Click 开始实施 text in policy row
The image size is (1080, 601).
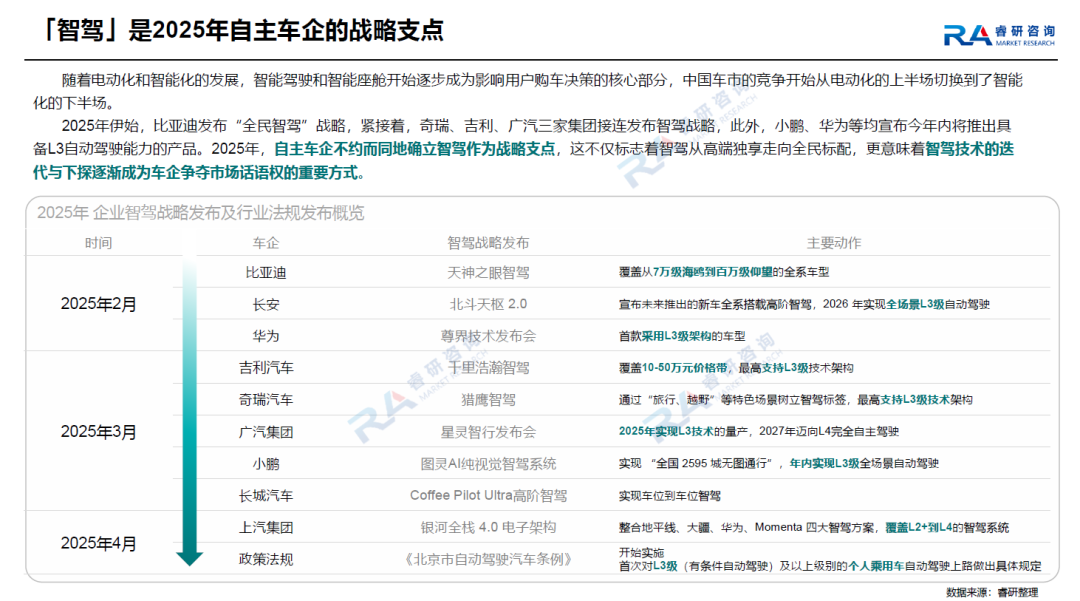(x=641, y=552)
